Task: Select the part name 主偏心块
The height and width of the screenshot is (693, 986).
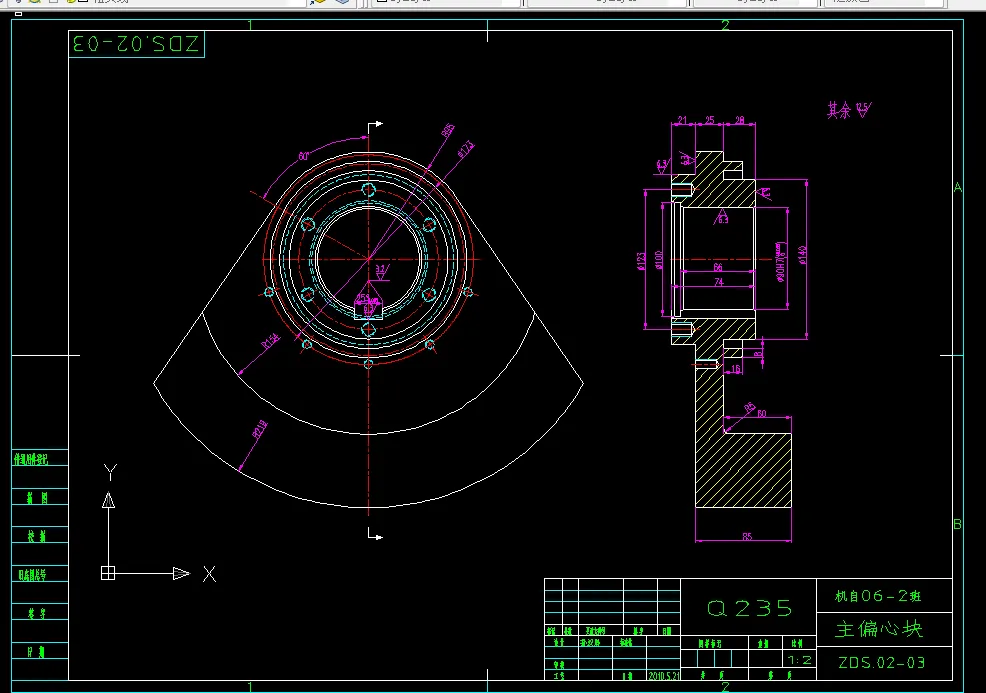Action: (878, 629)
